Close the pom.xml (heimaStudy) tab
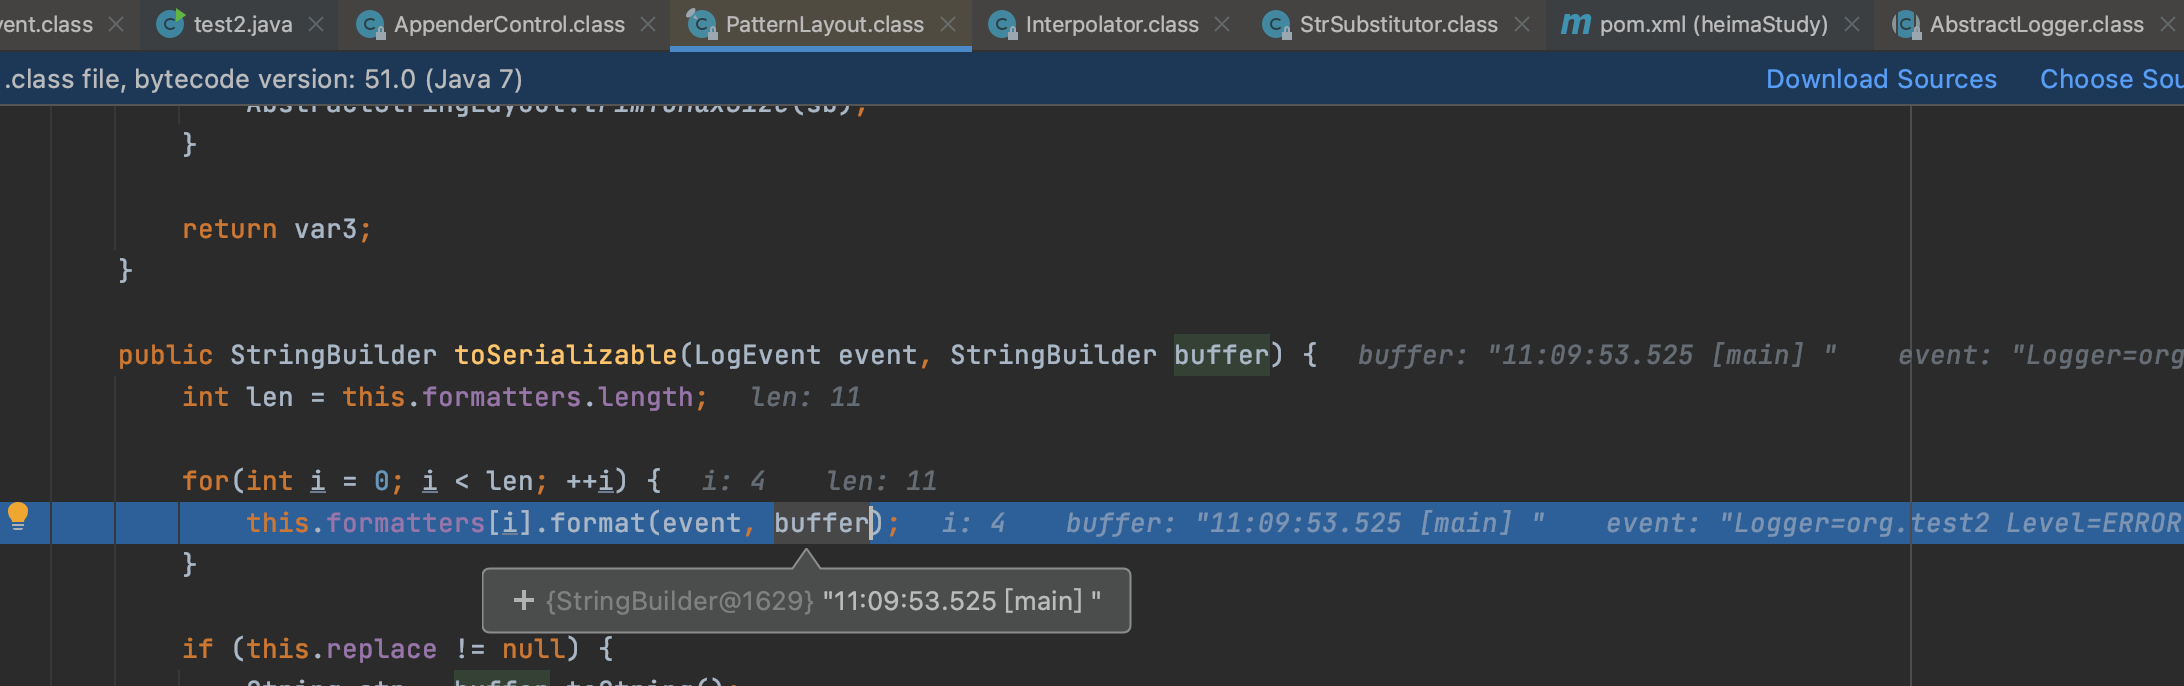 coord(1852,24)
